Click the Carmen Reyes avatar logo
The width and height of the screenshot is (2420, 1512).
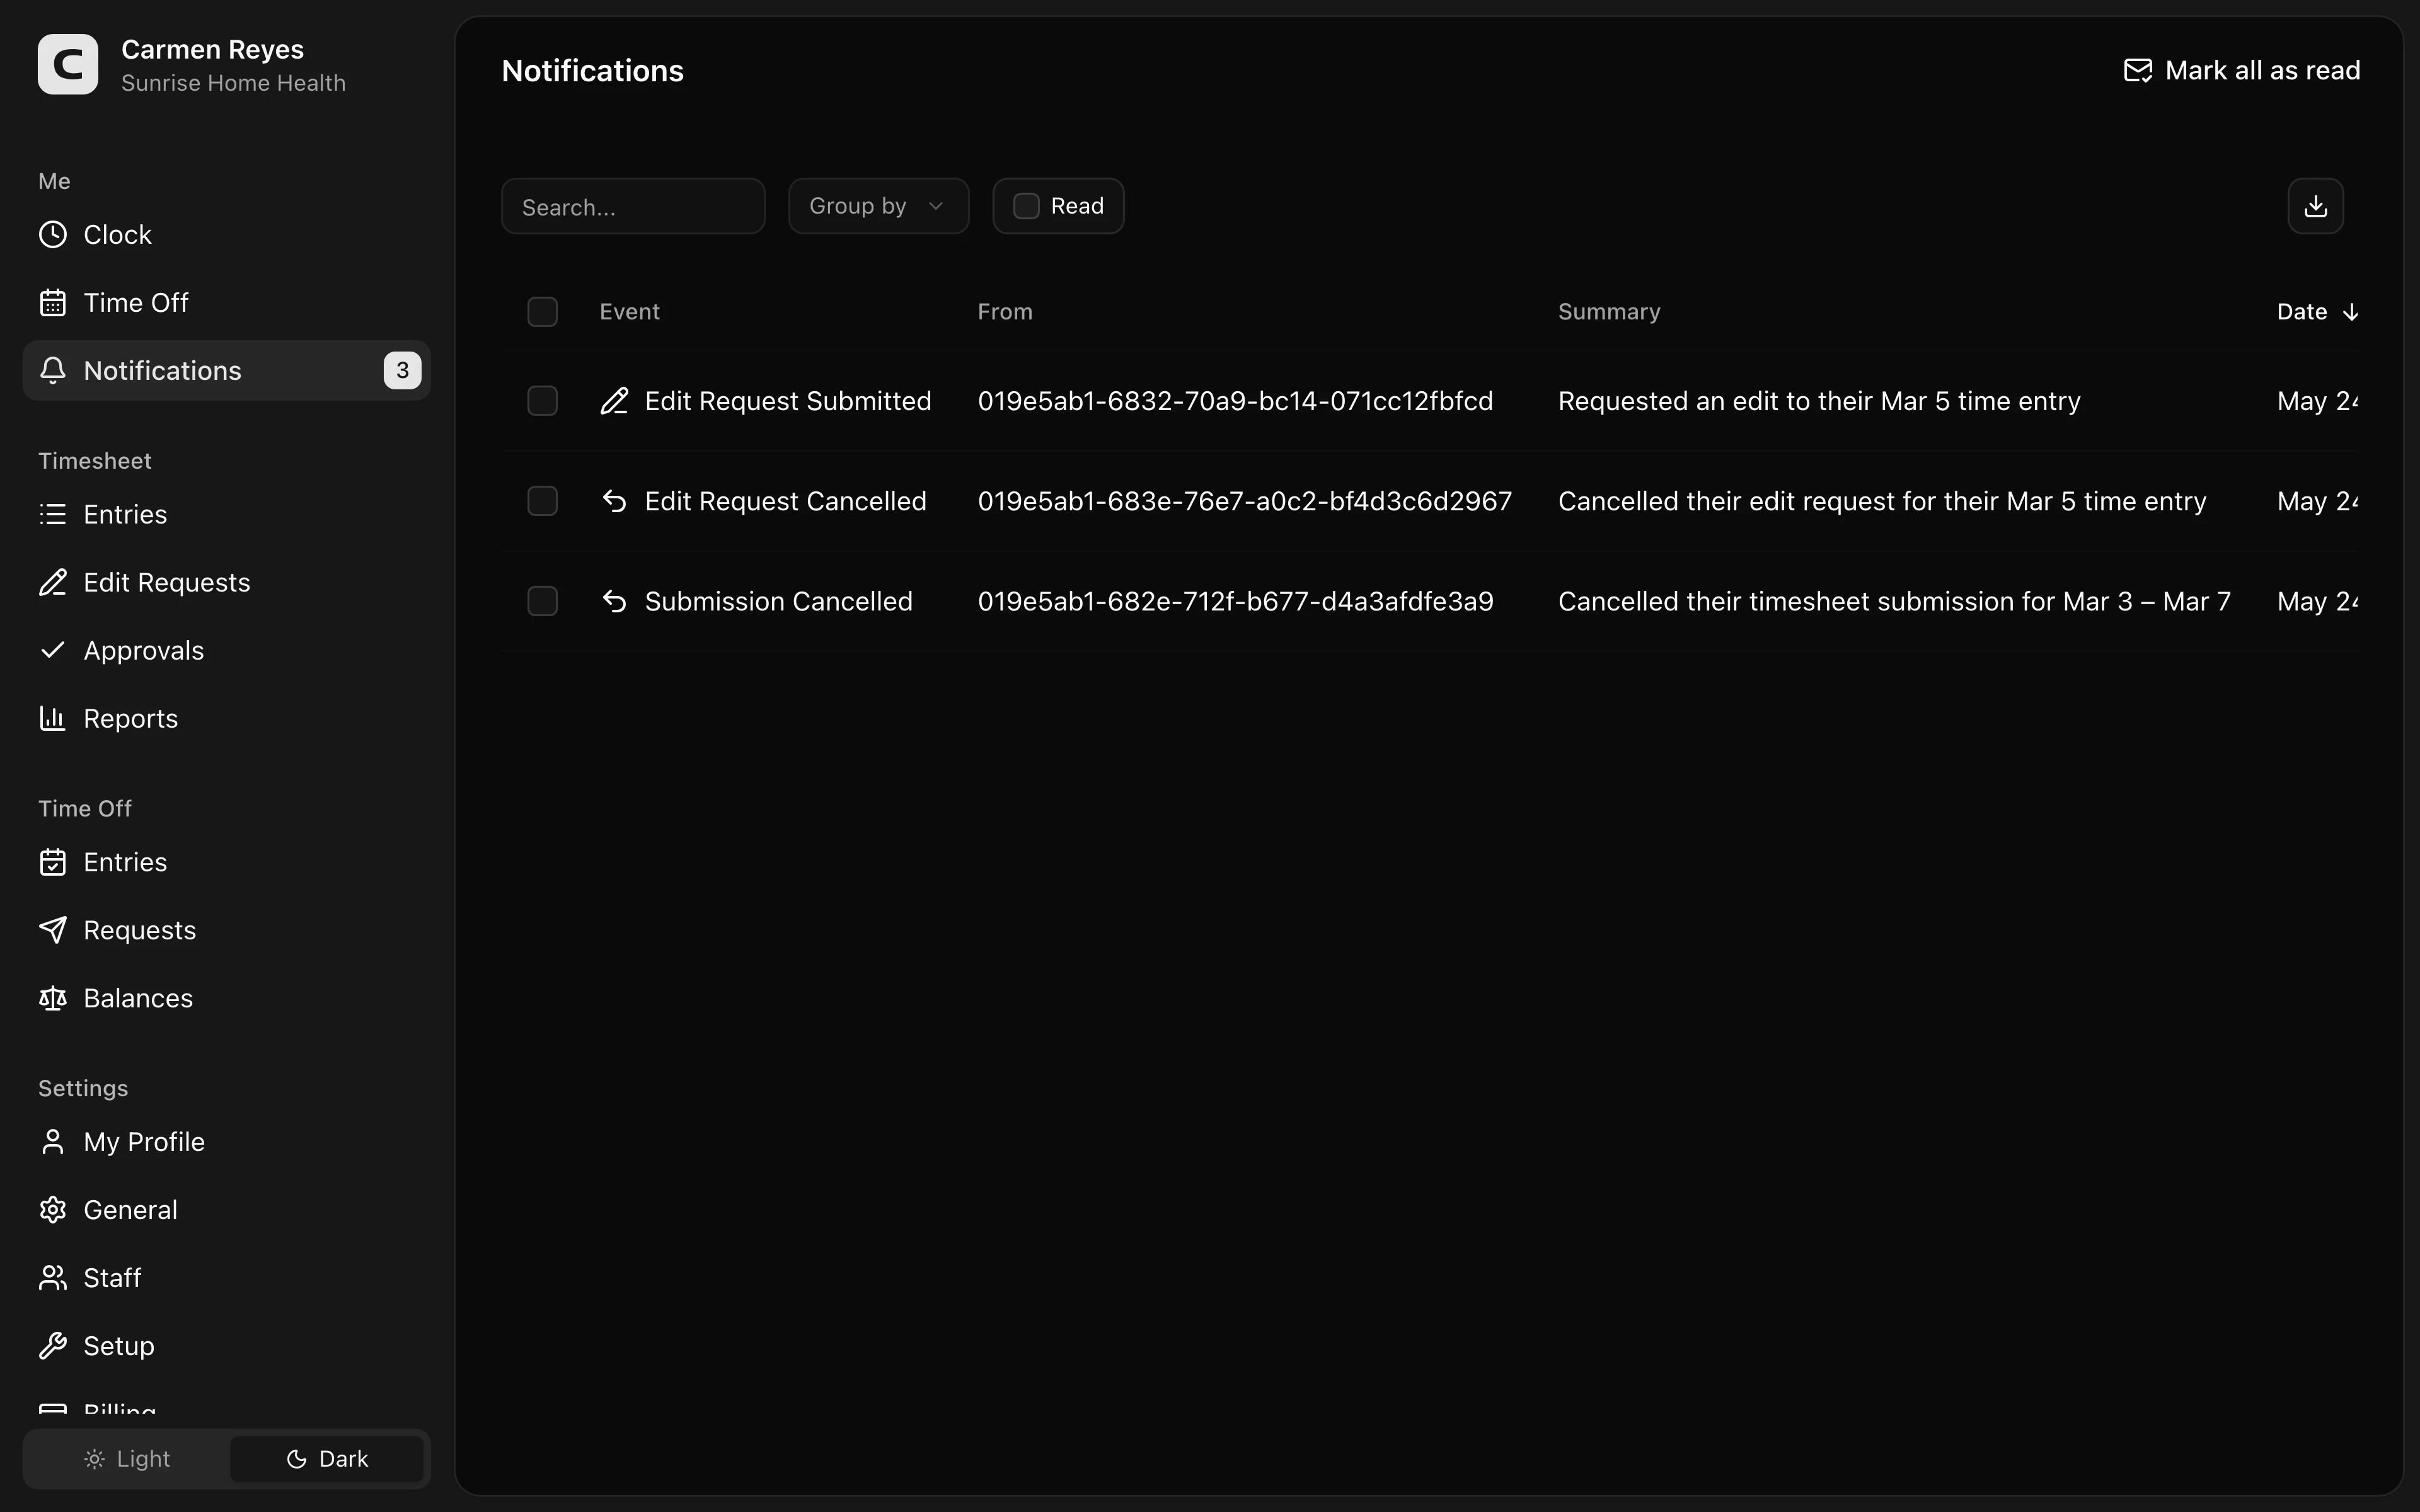point(68,65)
